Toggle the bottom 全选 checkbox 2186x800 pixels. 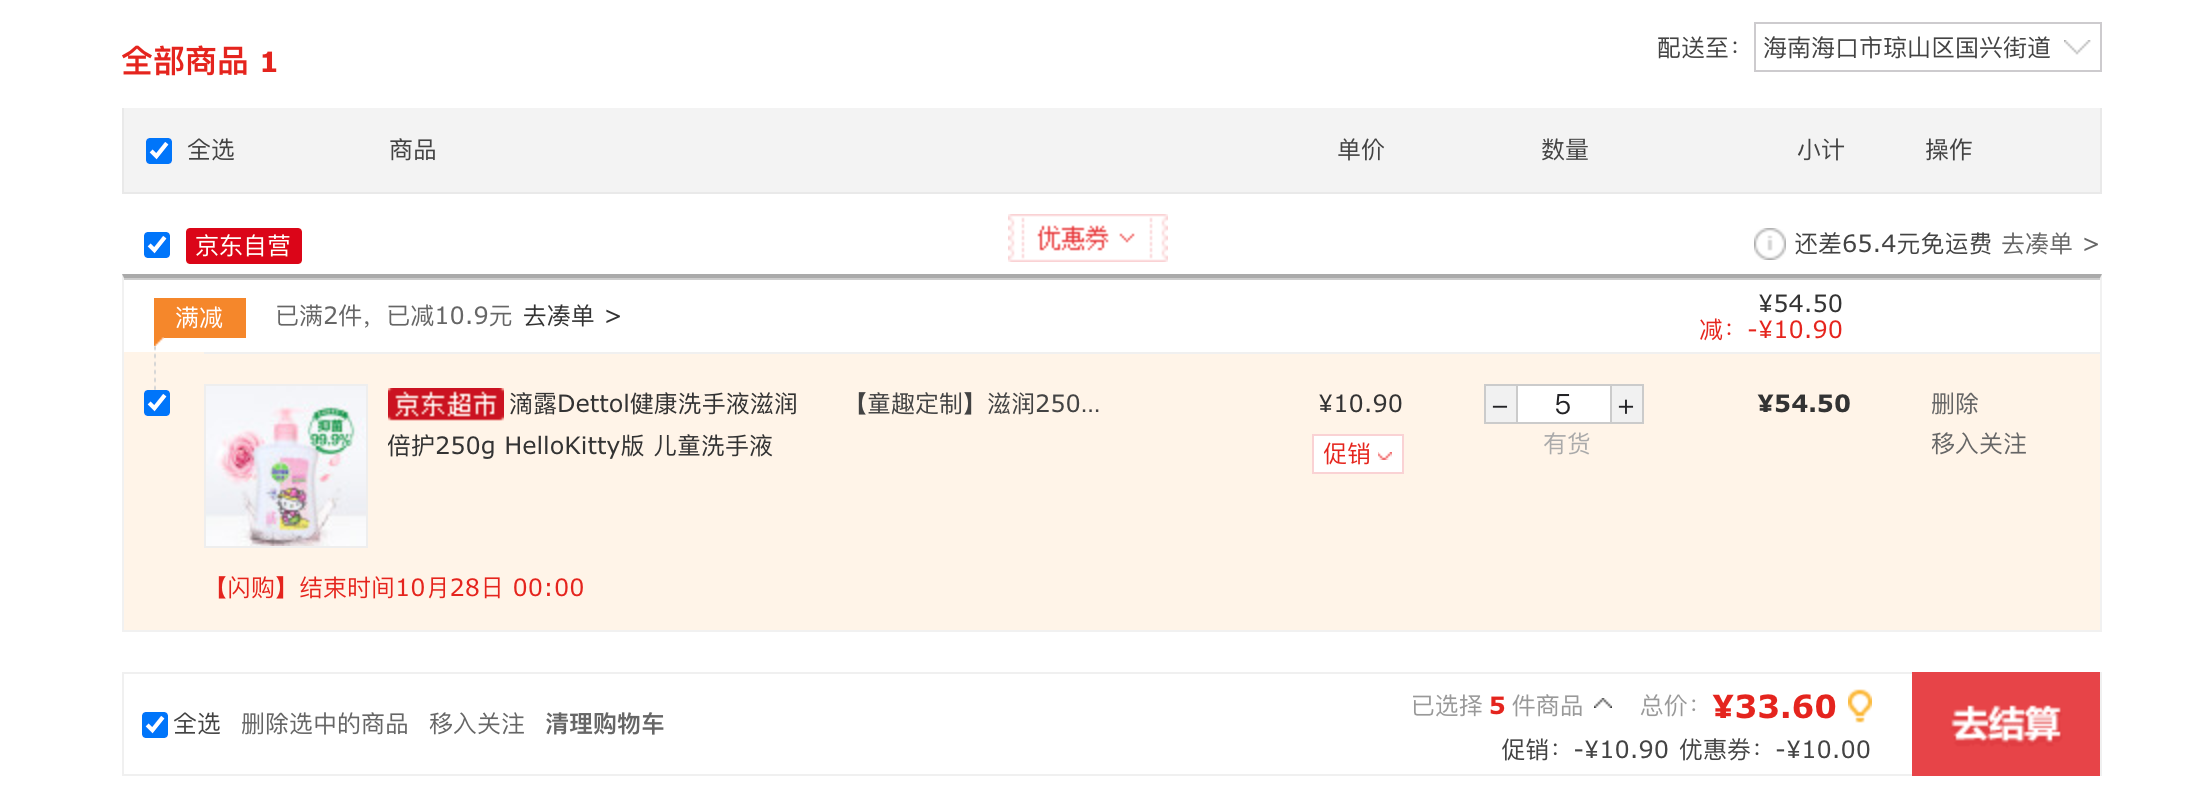[155, 725]
